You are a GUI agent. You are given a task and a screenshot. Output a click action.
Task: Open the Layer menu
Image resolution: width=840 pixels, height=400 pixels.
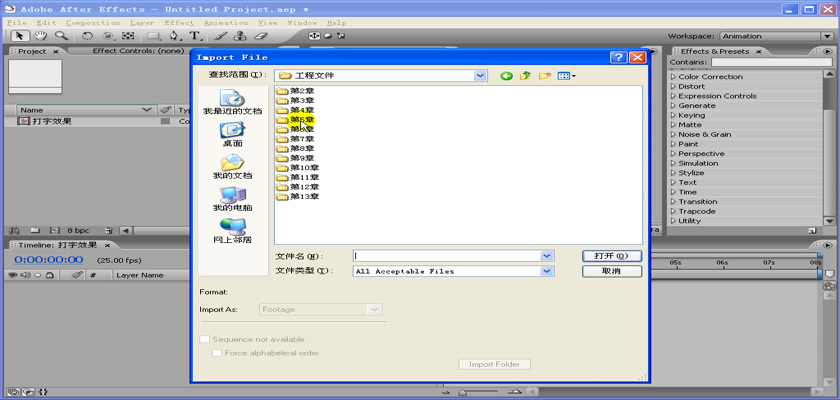click(142, 23)
